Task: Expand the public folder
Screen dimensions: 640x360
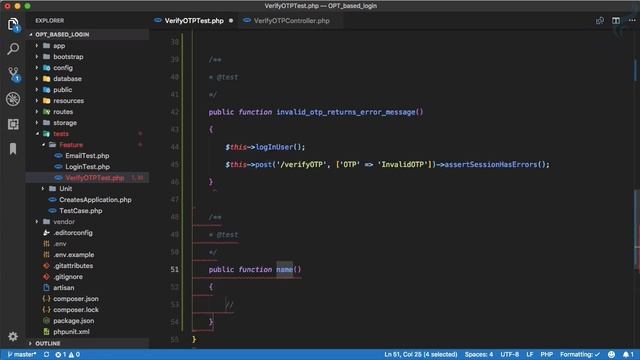Action: [62, 90]
